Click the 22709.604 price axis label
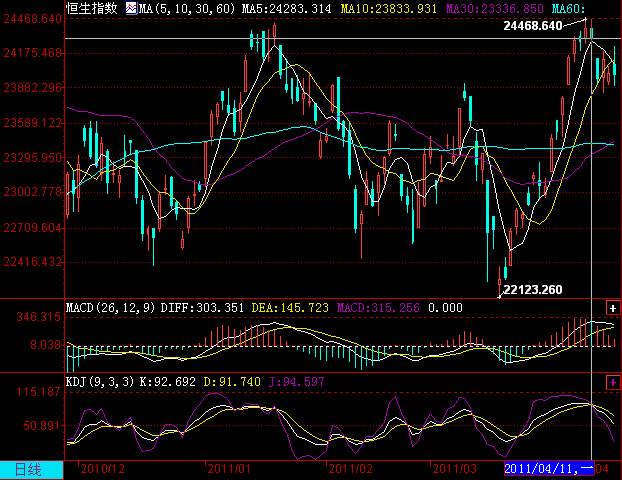 pyautogui.click(x=33, y=227)
